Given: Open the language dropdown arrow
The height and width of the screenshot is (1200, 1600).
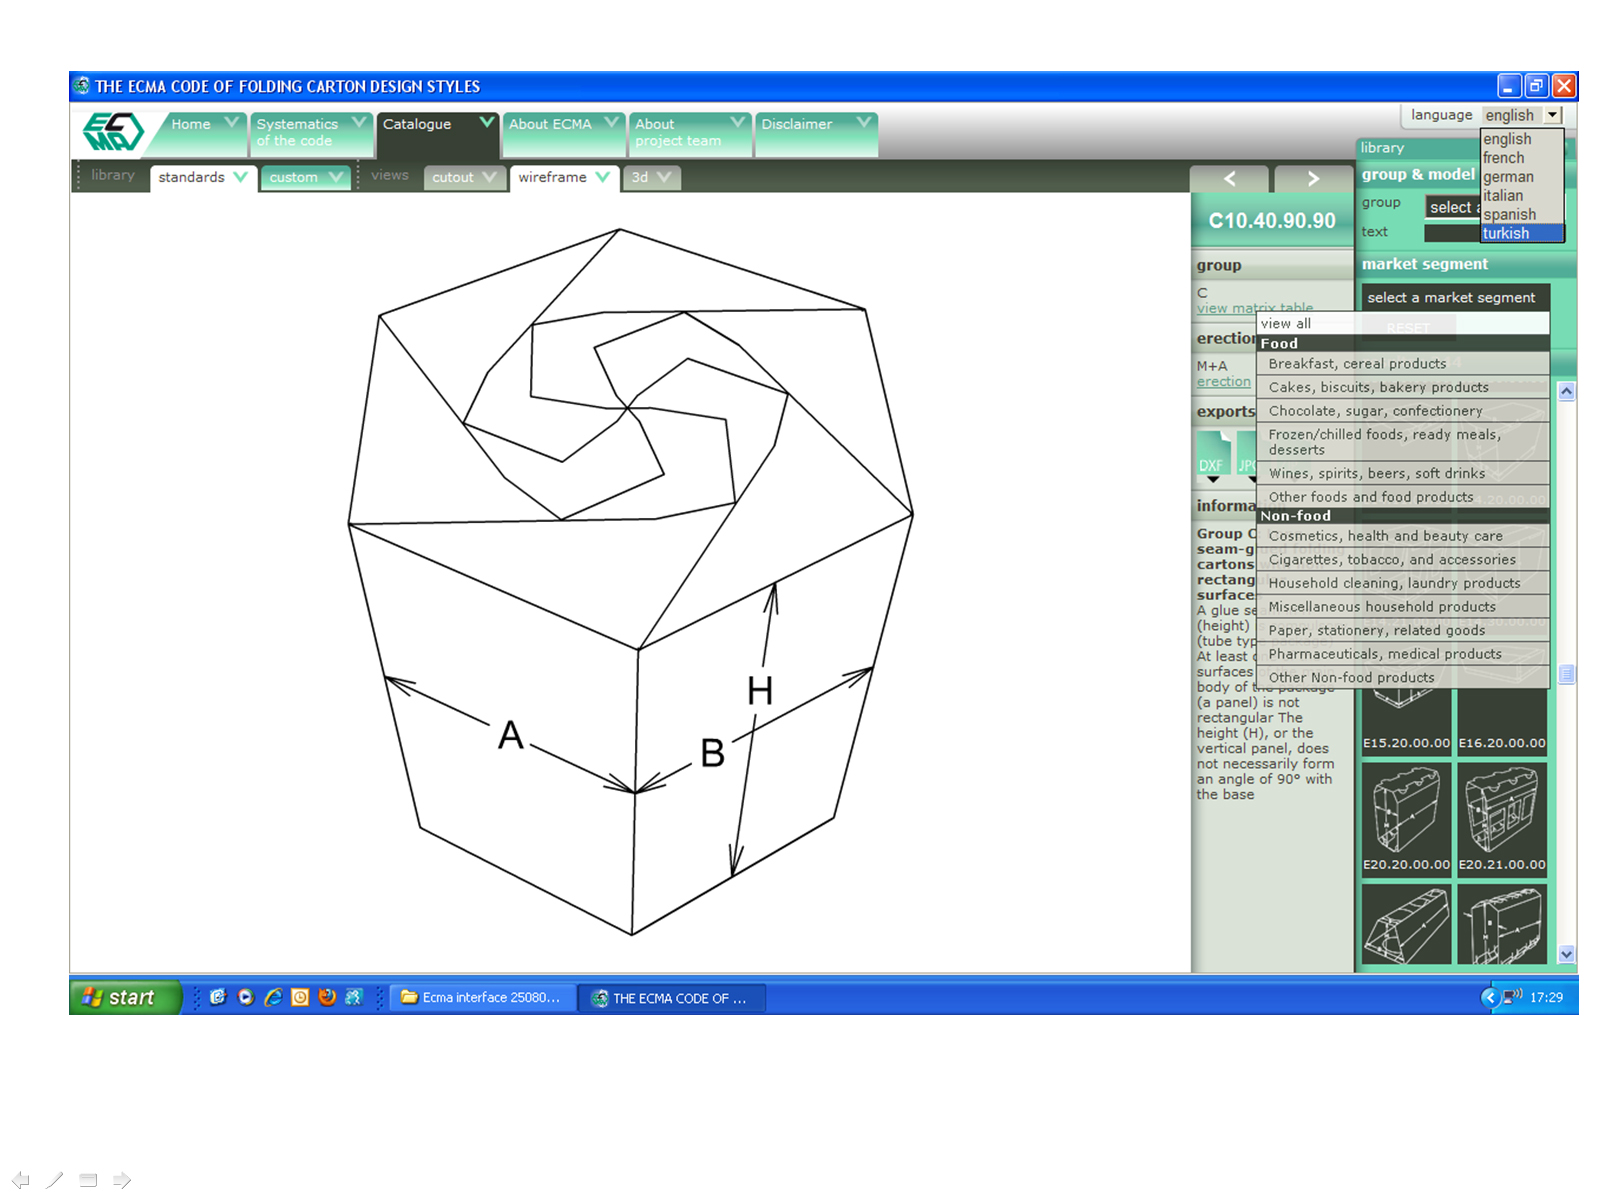Looking at the screenshot, I should [x=1553, y=115].
